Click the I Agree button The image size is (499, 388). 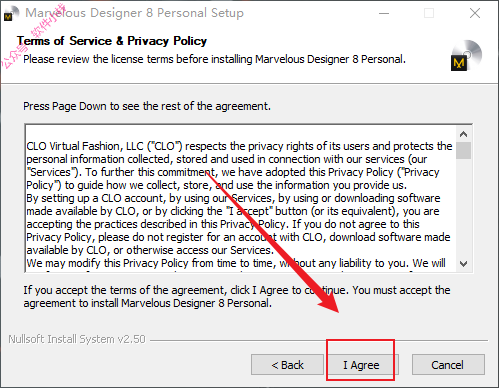click(363, 365)
